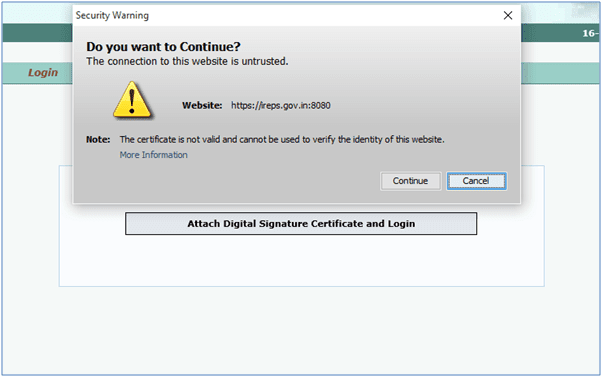Screen dimensions: 603x377
Task: Click the 'Do you want to Continue?' heading
Action: click(163, 47)
